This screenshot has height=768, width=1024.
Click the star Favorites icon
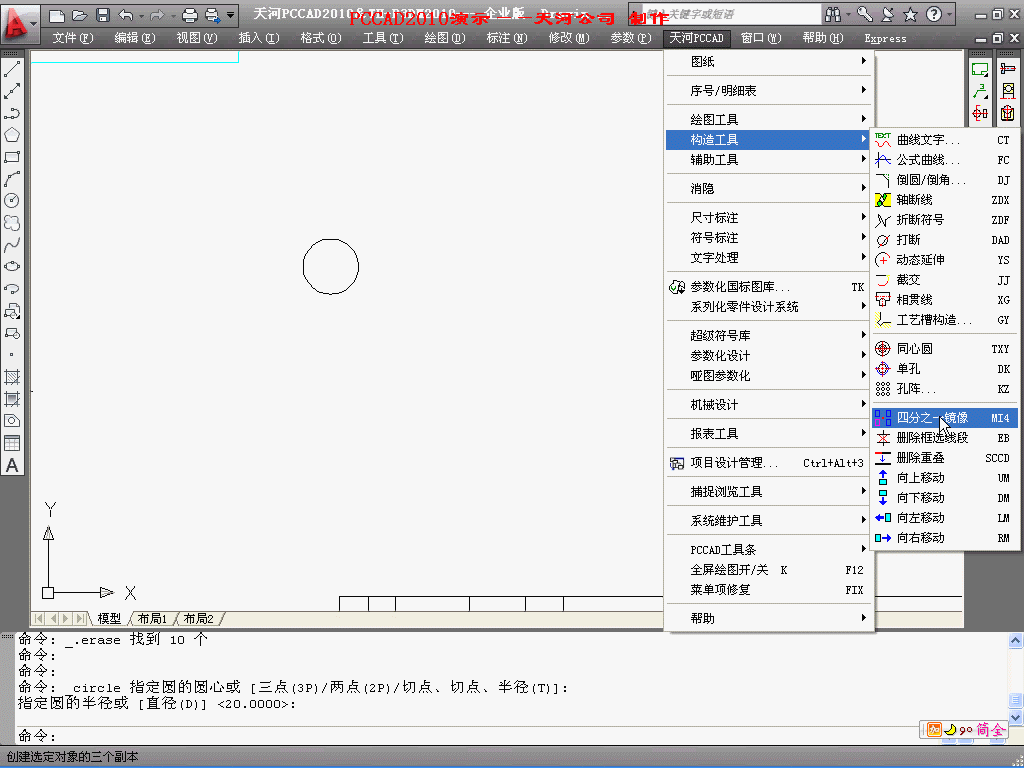[910, 14]
